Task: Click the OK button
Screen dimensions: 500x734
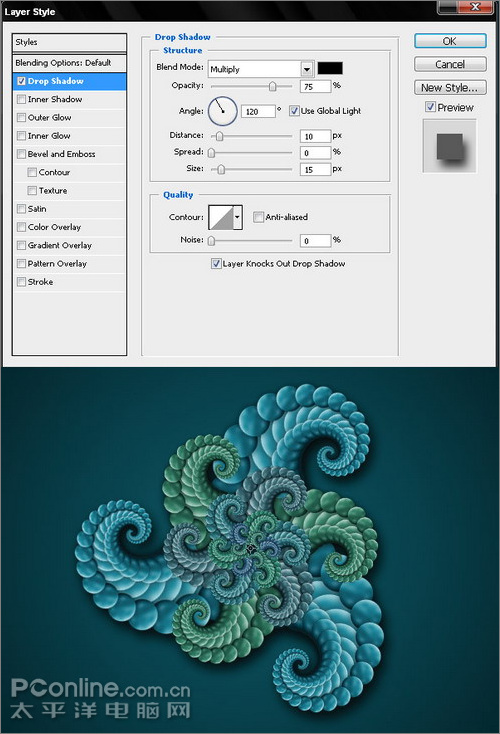Action: 450,41
